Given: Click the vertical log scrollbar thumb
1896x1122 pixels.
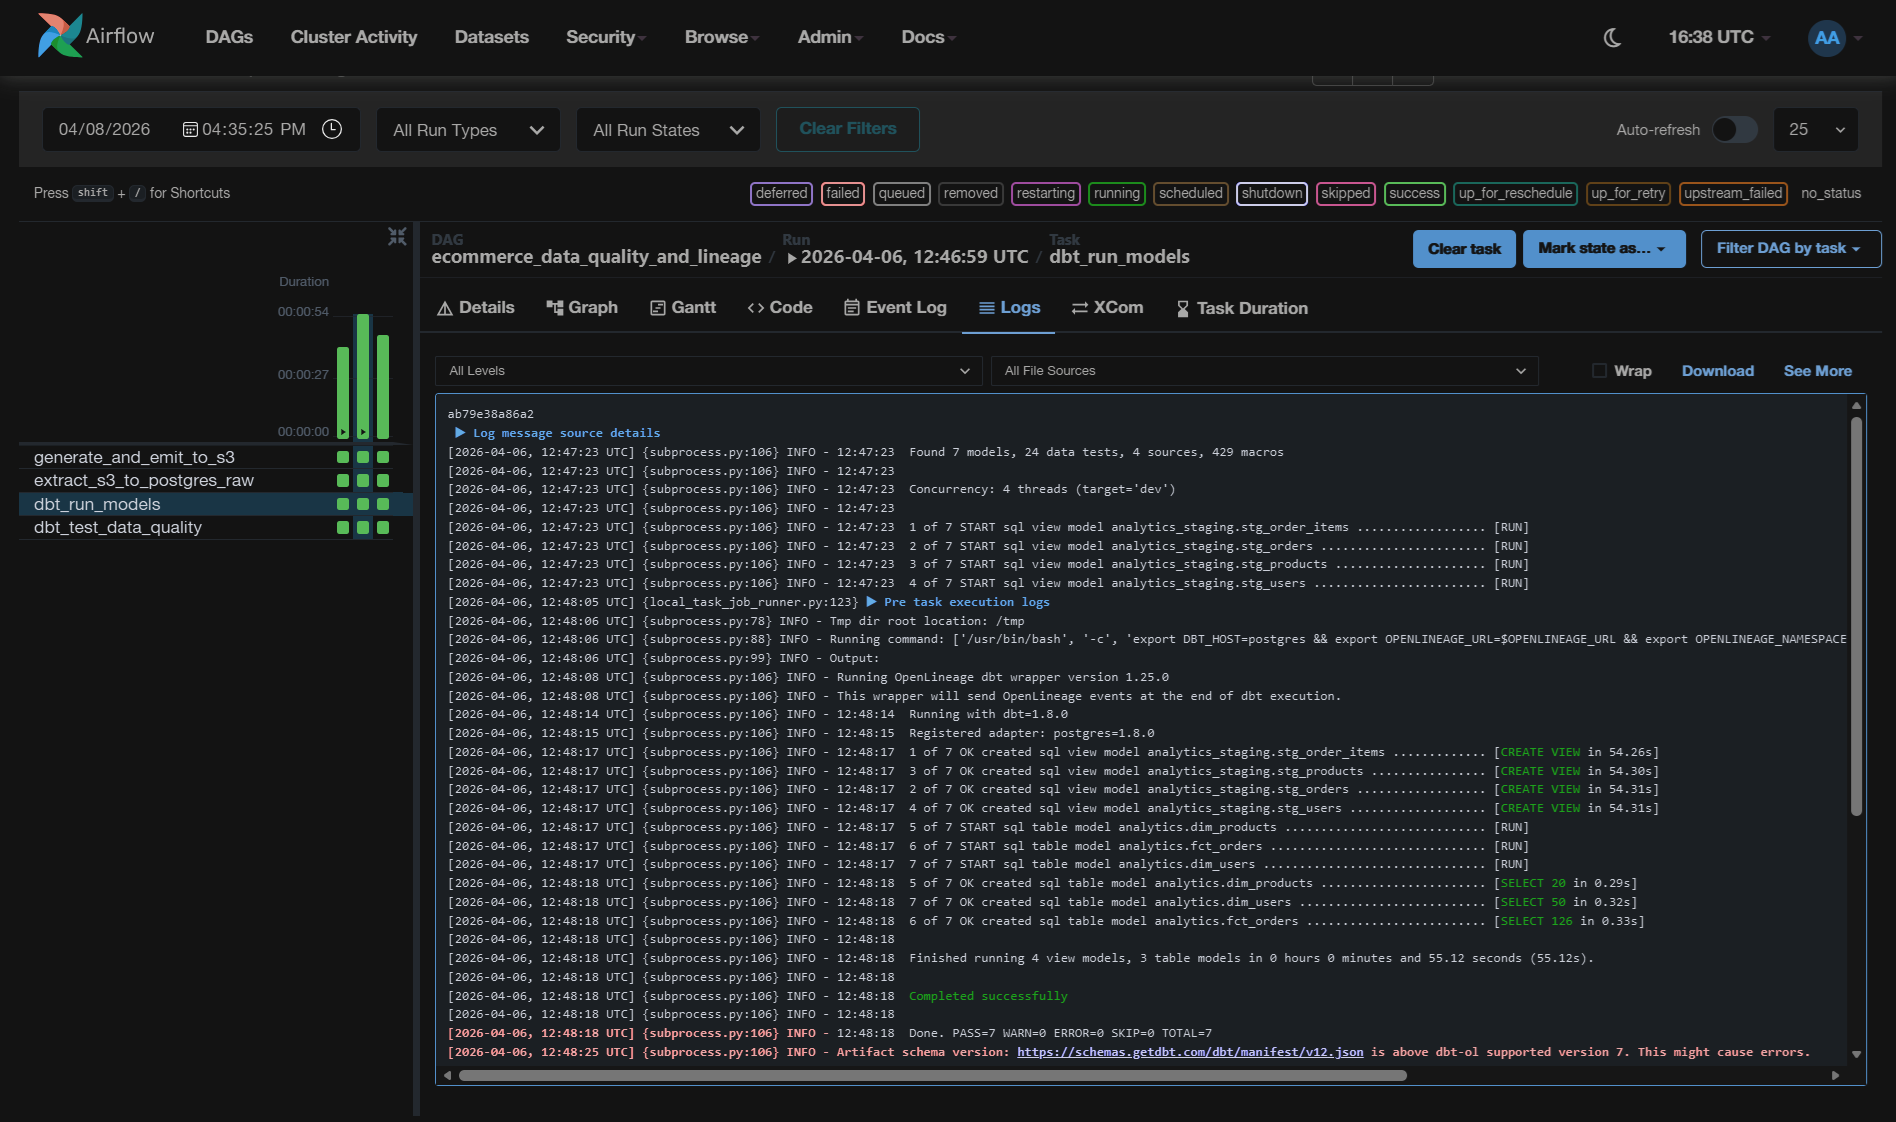Looking at the screenshot, I should point(1856,617).
